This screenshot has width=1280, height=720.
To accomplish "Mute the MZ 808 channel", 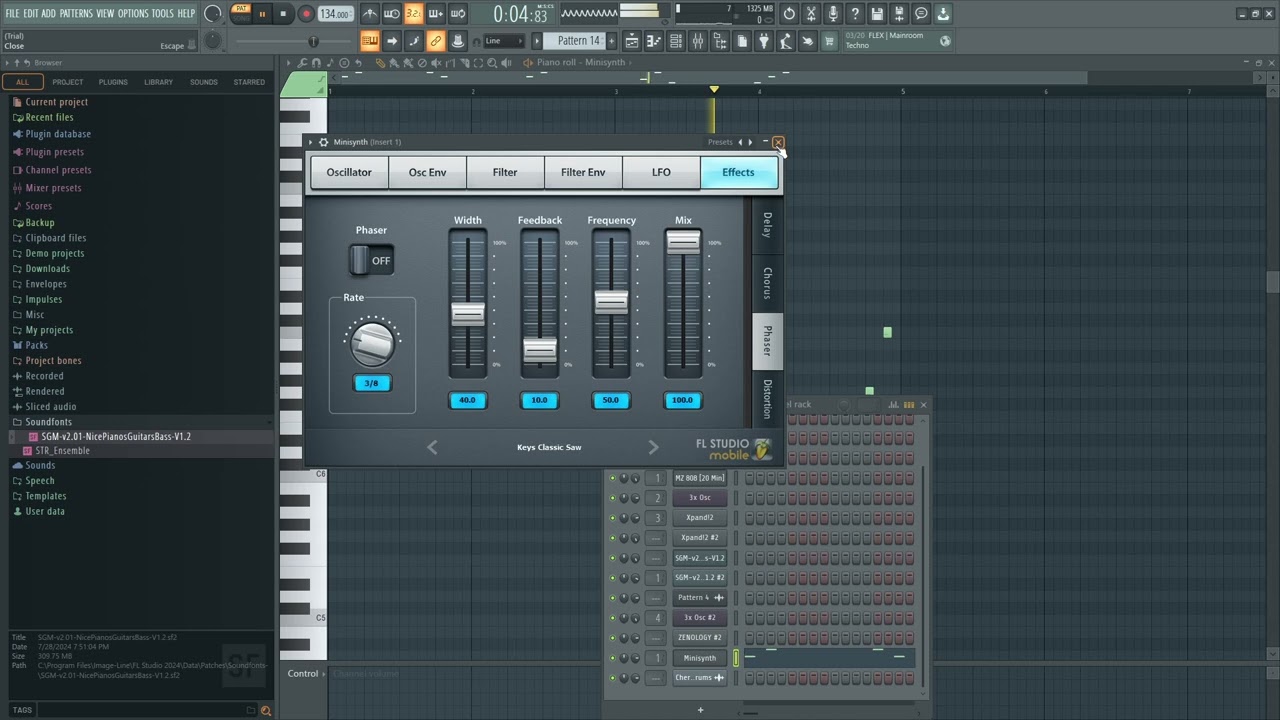I will [x=612, y=478].
